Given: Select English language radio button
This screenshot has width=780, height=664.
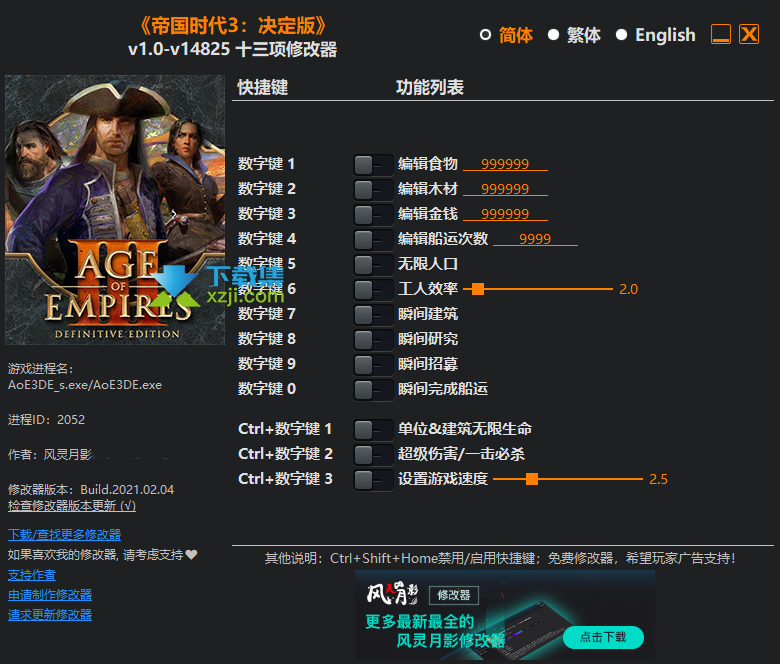Looking at the screenshot, I should point(621,35).
